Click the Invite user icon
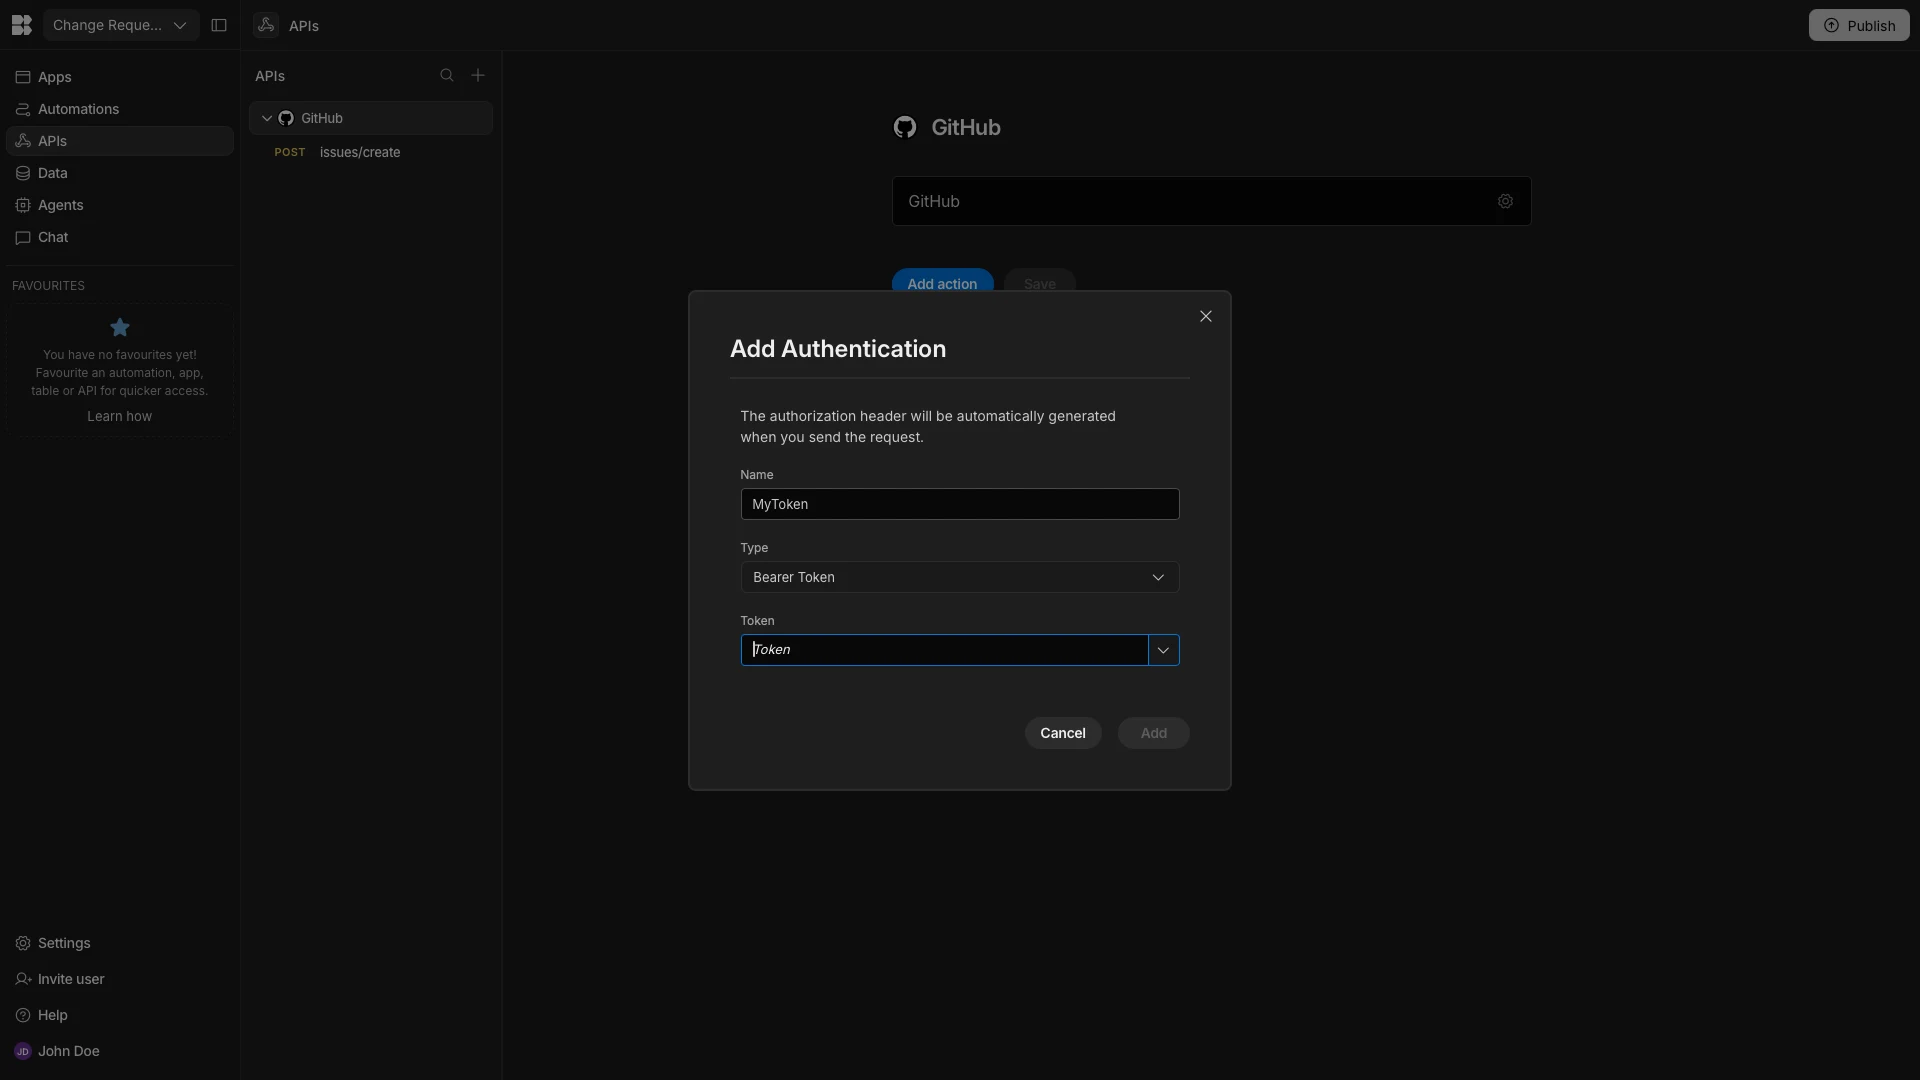This screenshot has width=1920, height=1080. (x=22, y=979)
